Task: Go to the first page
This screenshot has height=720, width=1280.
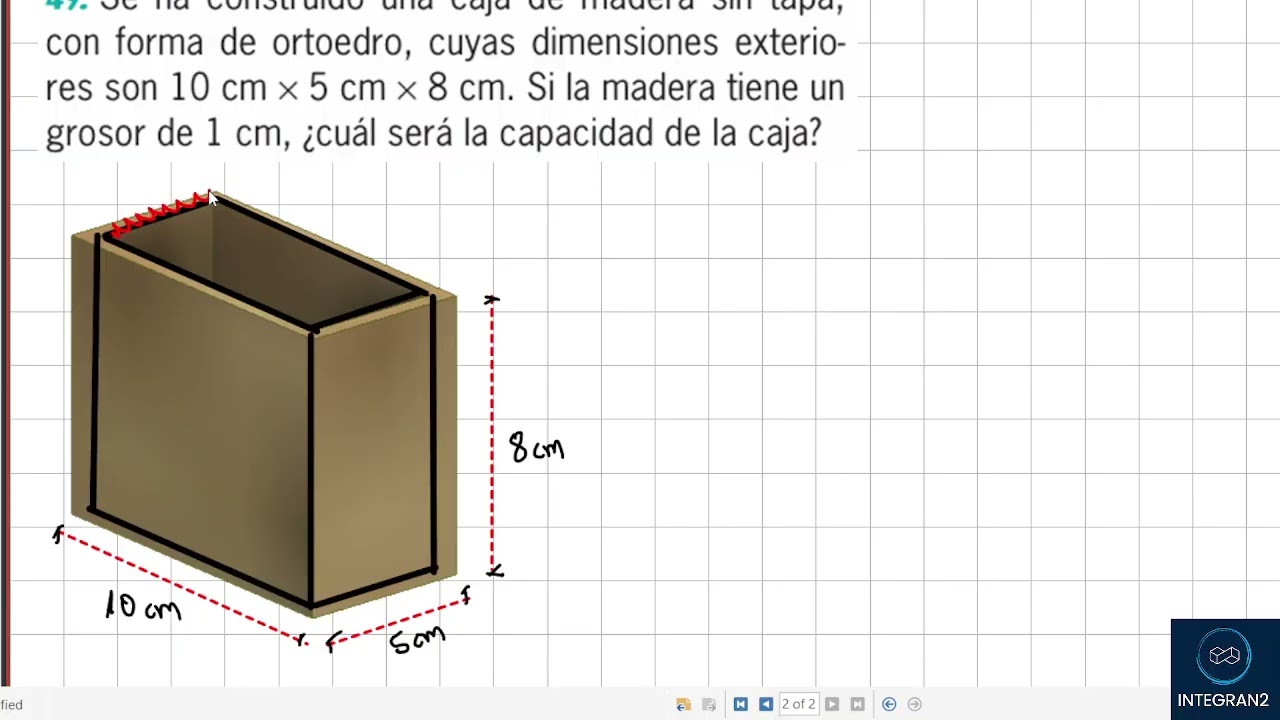Action: pos(740,704)
